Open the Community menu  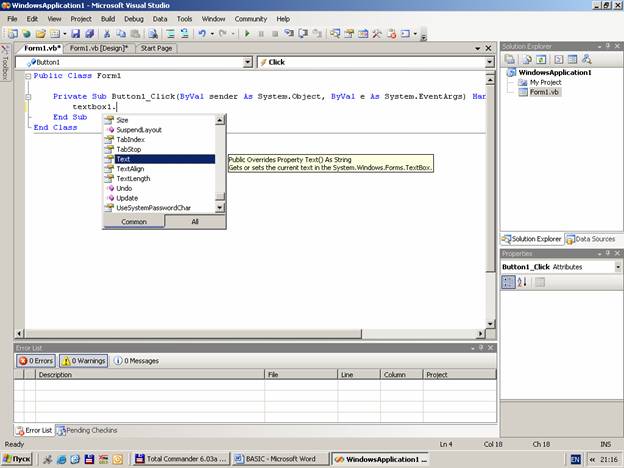pos(251,19)
